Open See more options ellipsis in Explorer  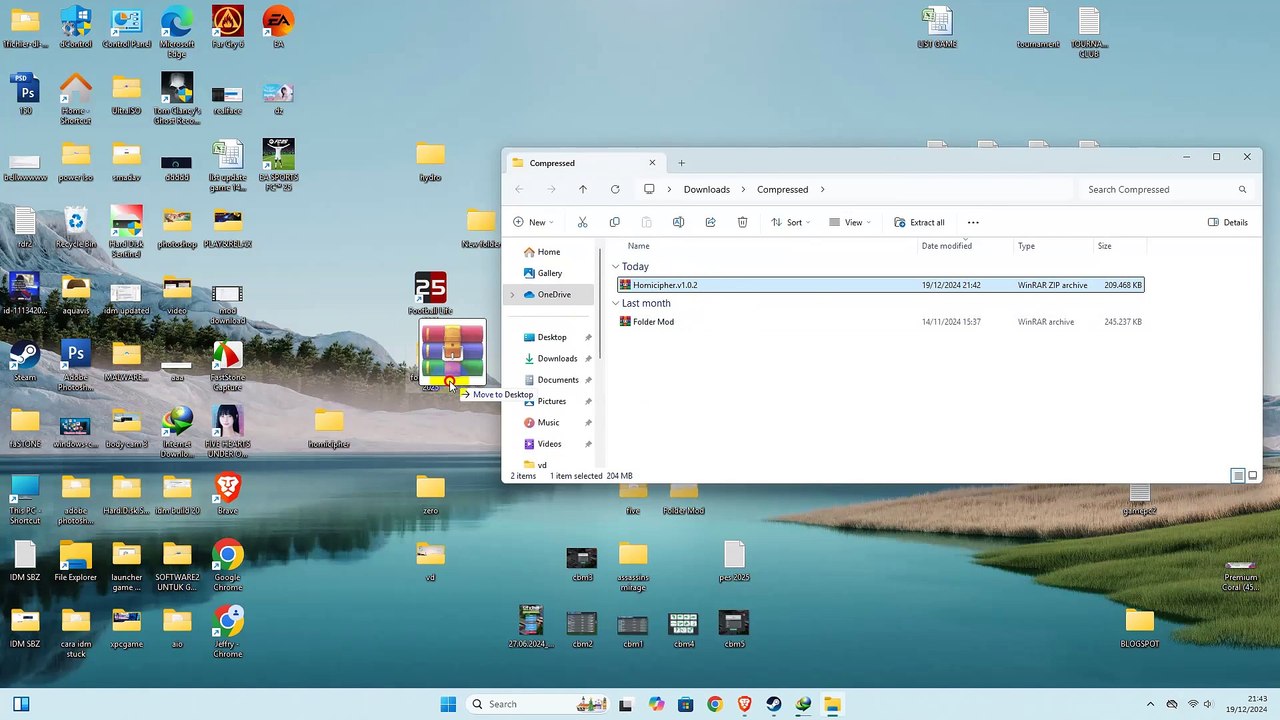coord(973,222)
